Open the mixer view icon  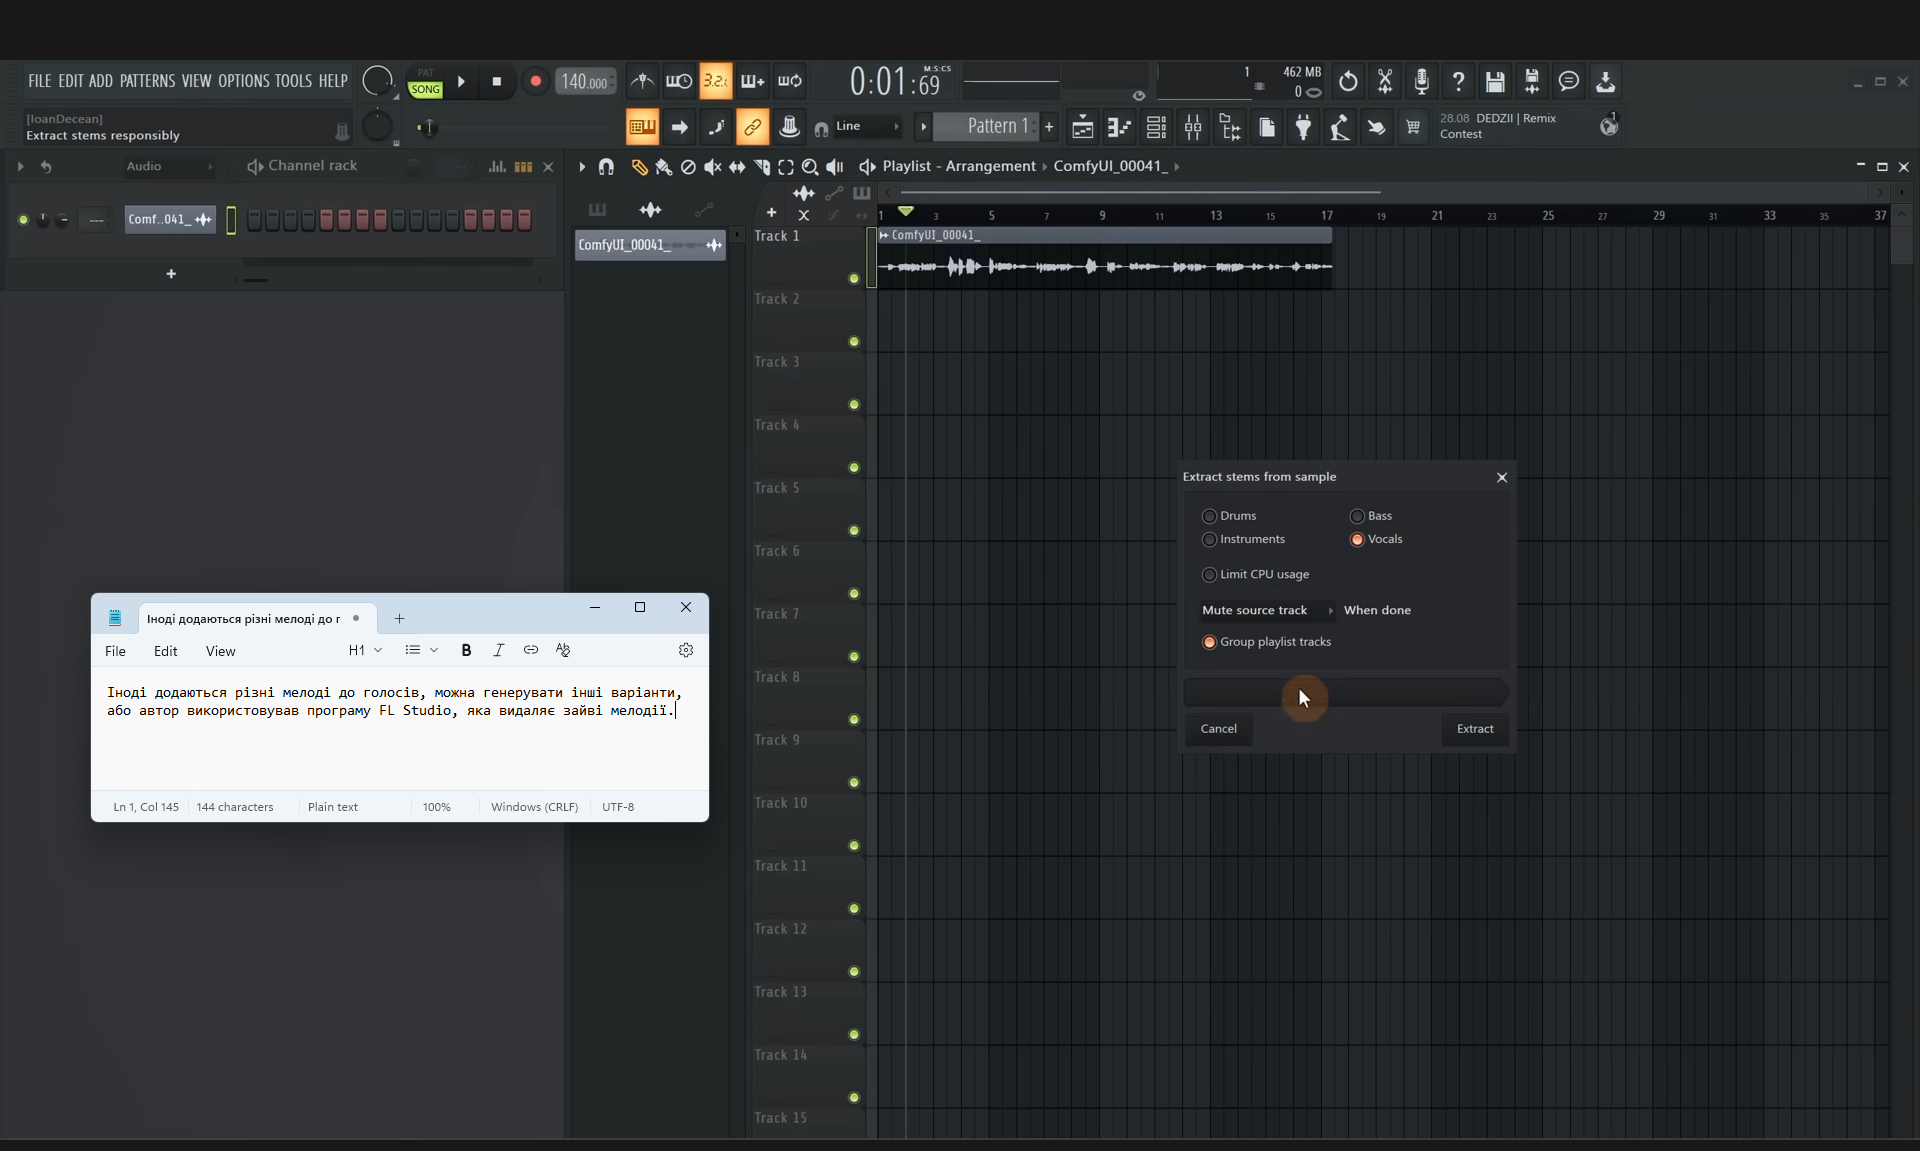[x=1193, y=127]
